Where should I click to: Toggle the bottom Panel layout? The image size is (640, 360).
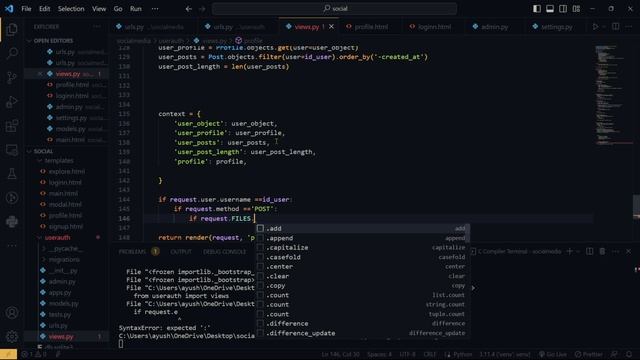tap(550, 9)
